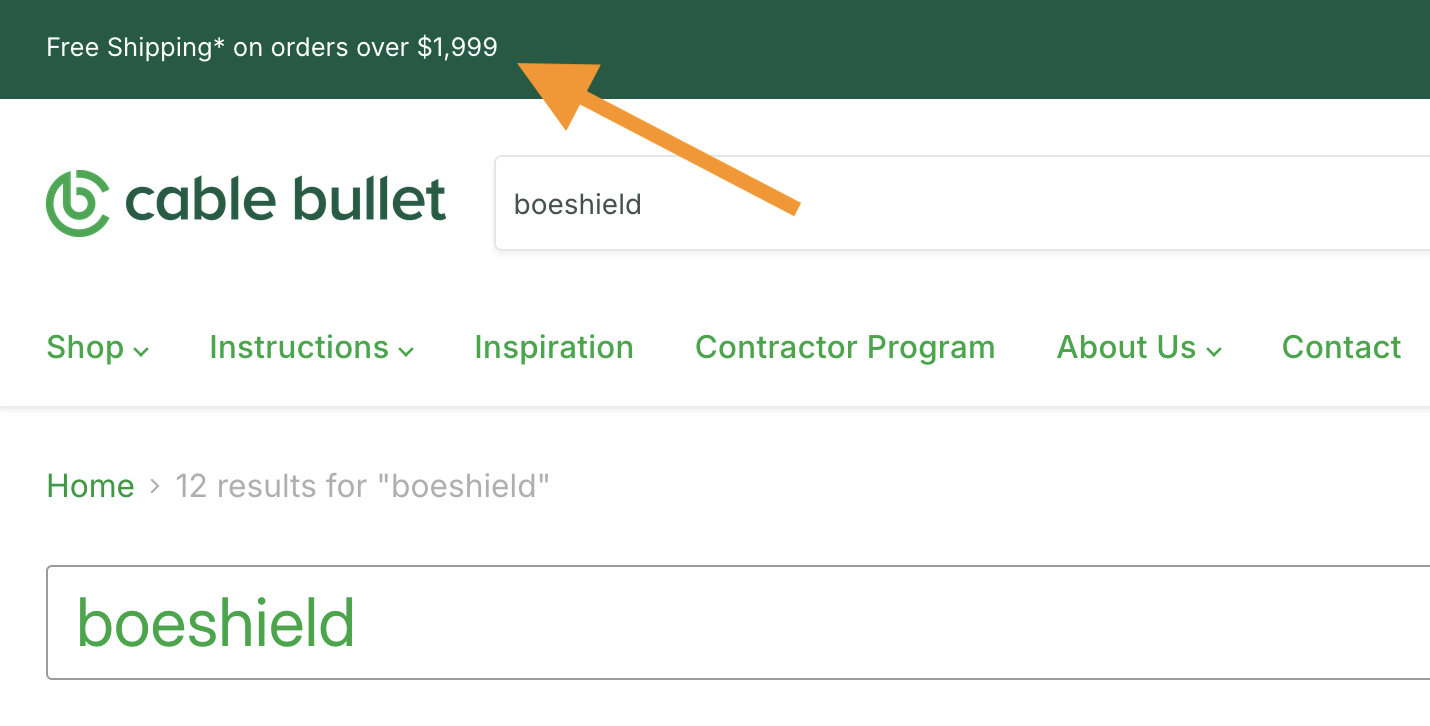Expand the chevron beside Instructions

[x=406, y=351]
